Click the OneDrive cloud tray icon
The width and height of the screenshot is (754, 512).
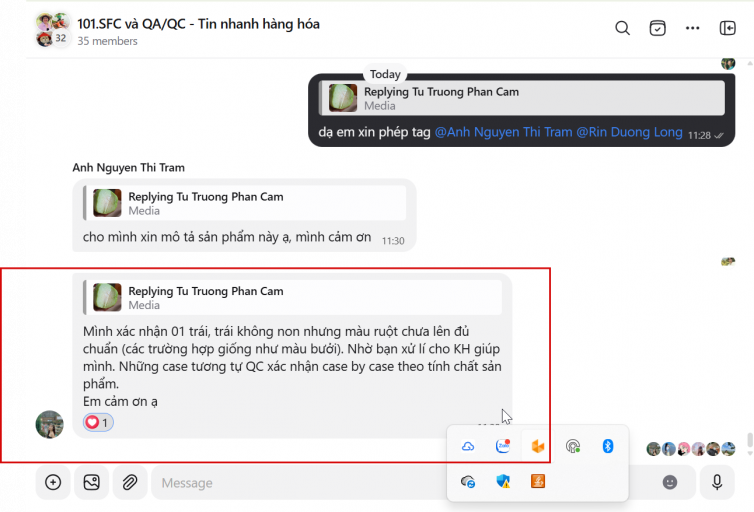[468, 447]
